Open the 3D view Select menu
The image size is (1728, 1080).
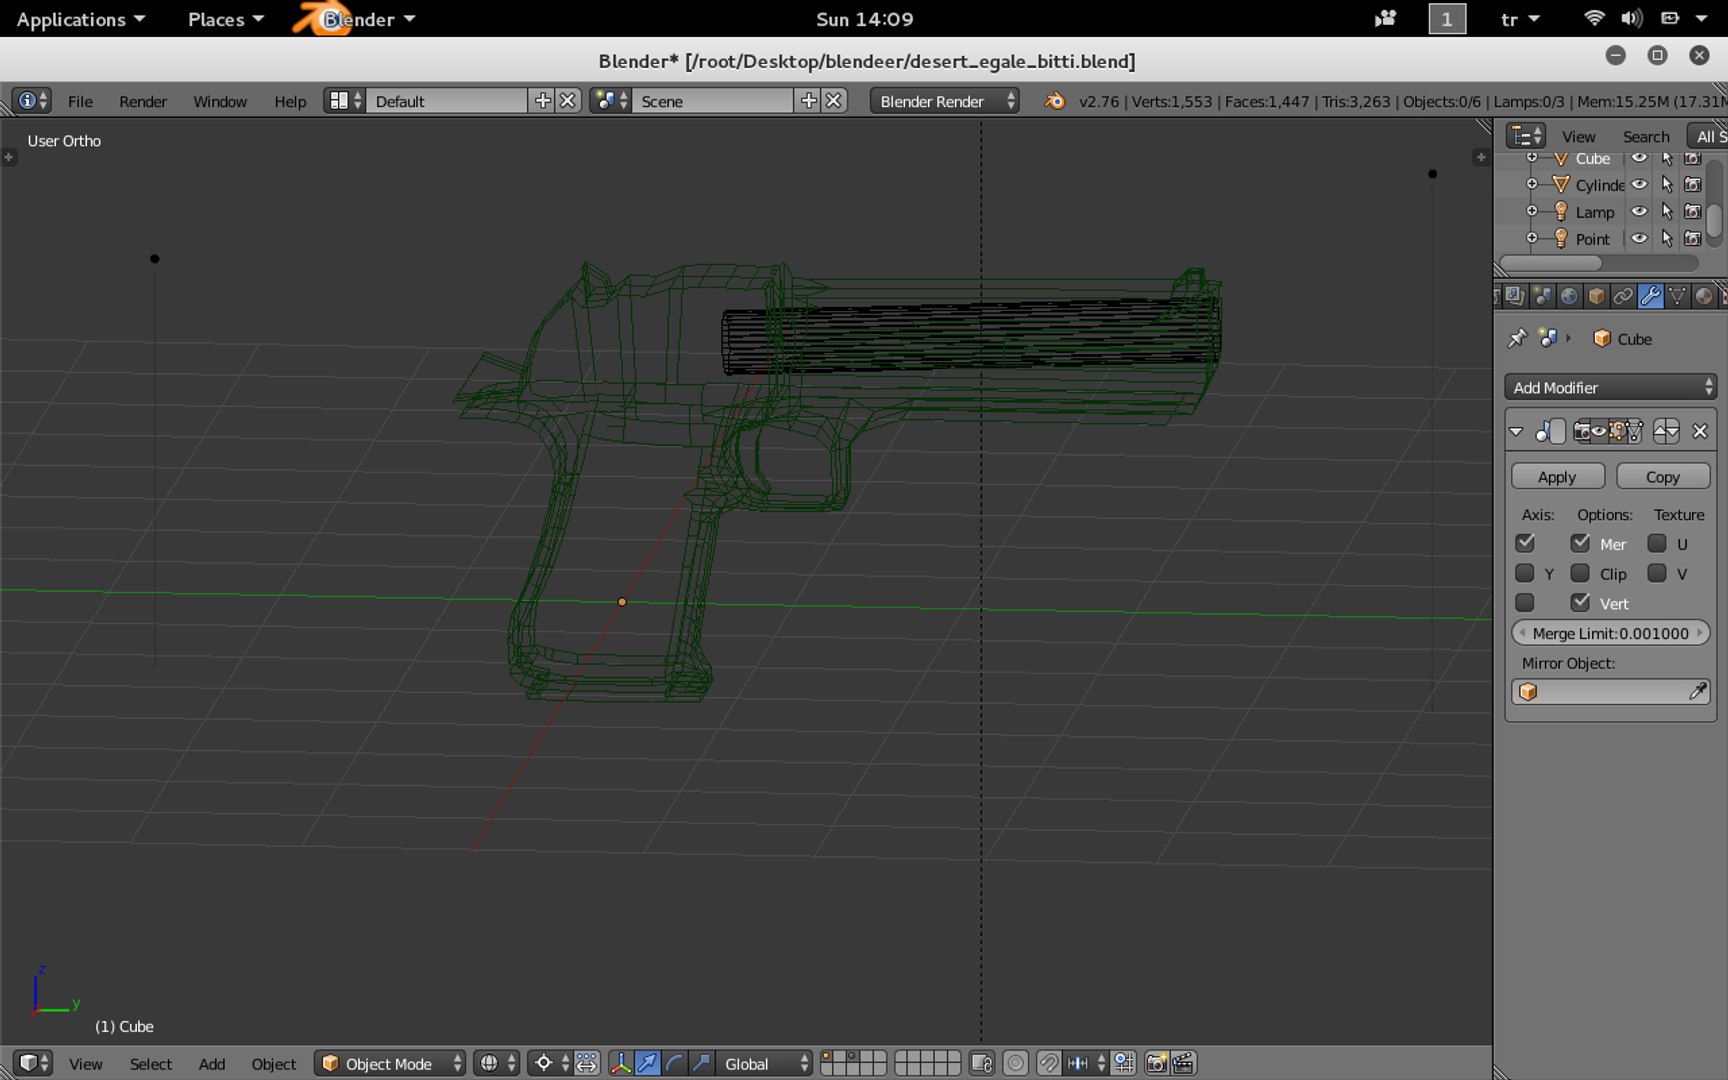coord(151,1063)
